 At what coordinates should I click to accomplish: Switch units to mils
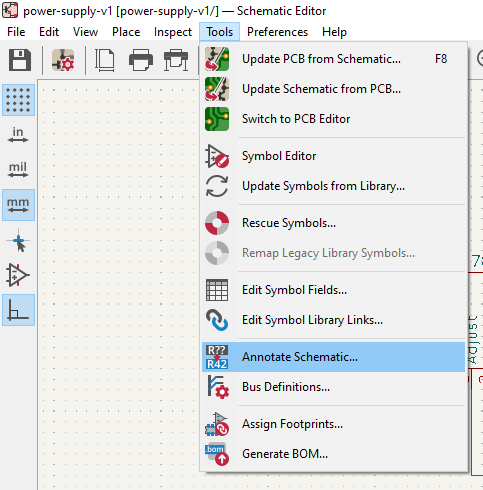[18, 170]
